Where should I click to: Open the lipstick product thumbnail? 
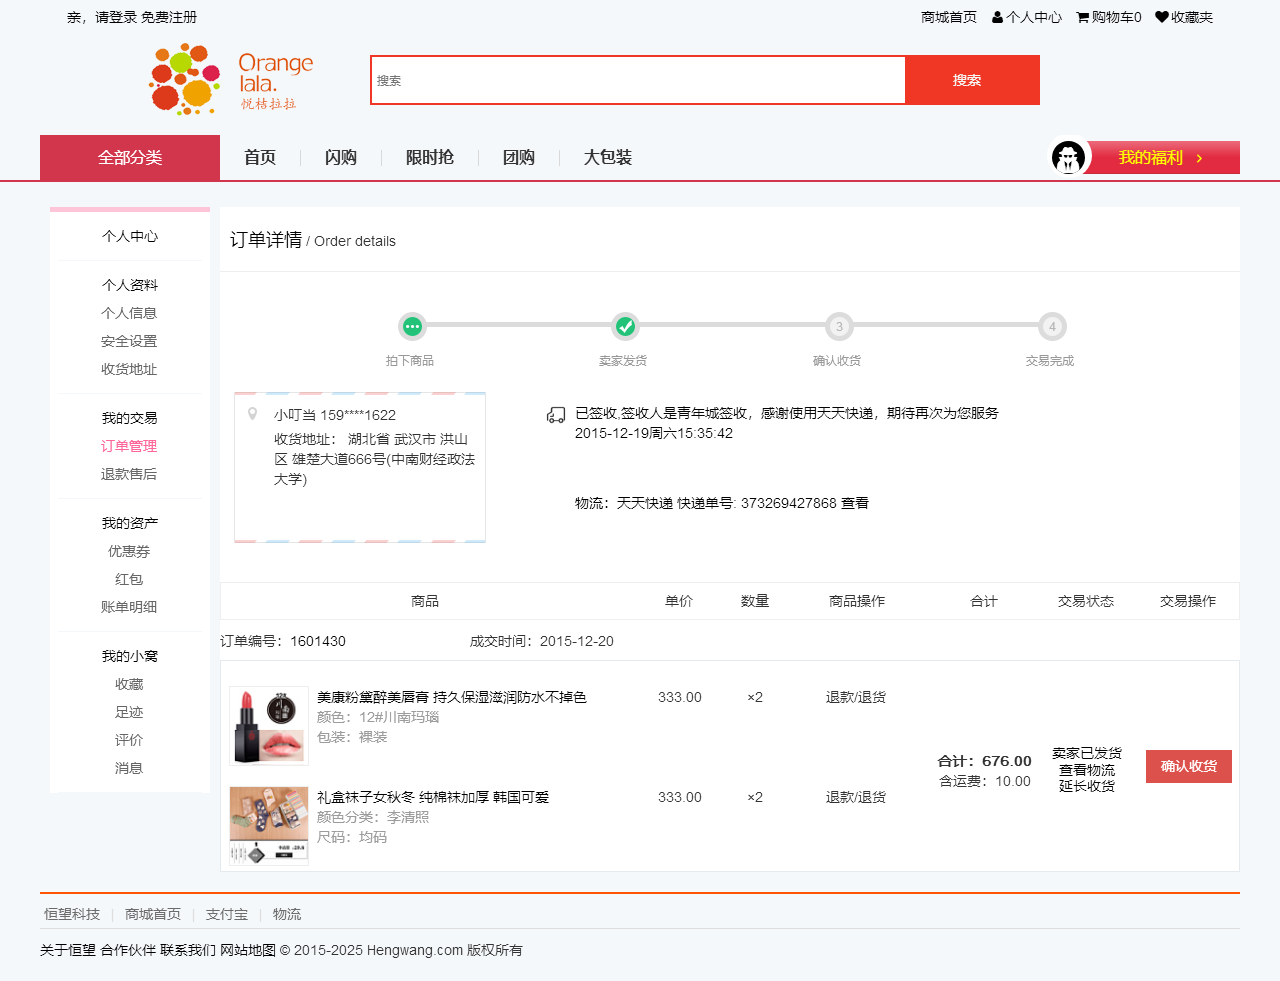(269, 725)
